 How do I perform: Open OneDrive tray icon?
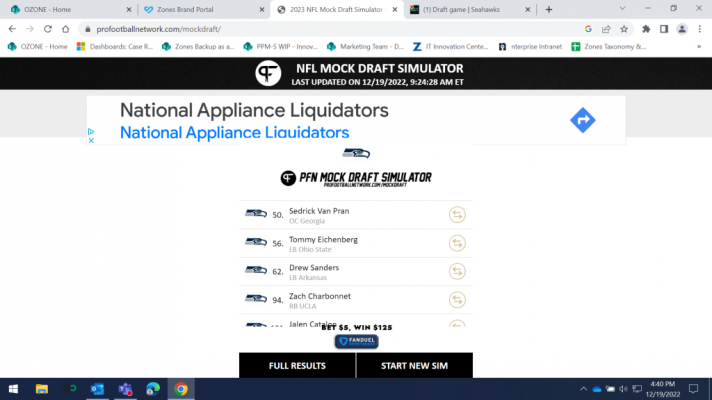pyautogui.click(x=597, y=389)
